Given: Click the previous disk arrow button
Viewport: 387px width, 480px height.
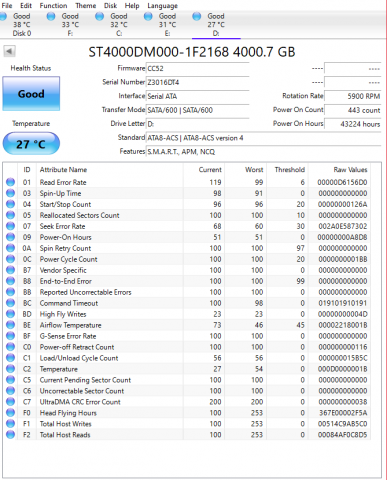Looking at the screenshot, I should pyautogui.click(x=9, y=51).
